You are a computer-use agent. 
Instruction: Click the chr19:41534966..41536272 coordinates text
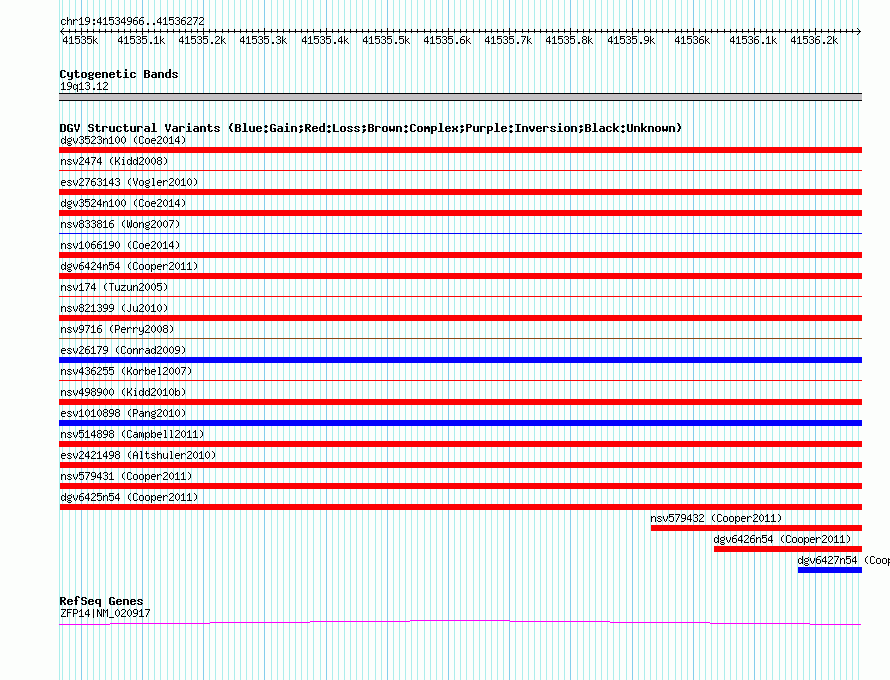[132, 21]
